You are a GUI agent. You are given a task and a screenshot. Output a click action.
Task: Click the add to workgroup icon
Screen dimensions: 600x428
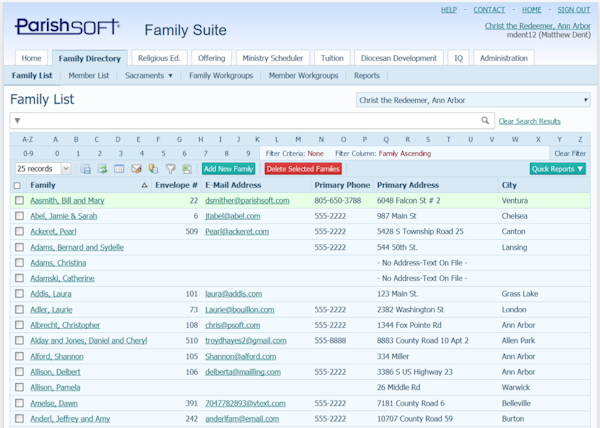[153, 169]
